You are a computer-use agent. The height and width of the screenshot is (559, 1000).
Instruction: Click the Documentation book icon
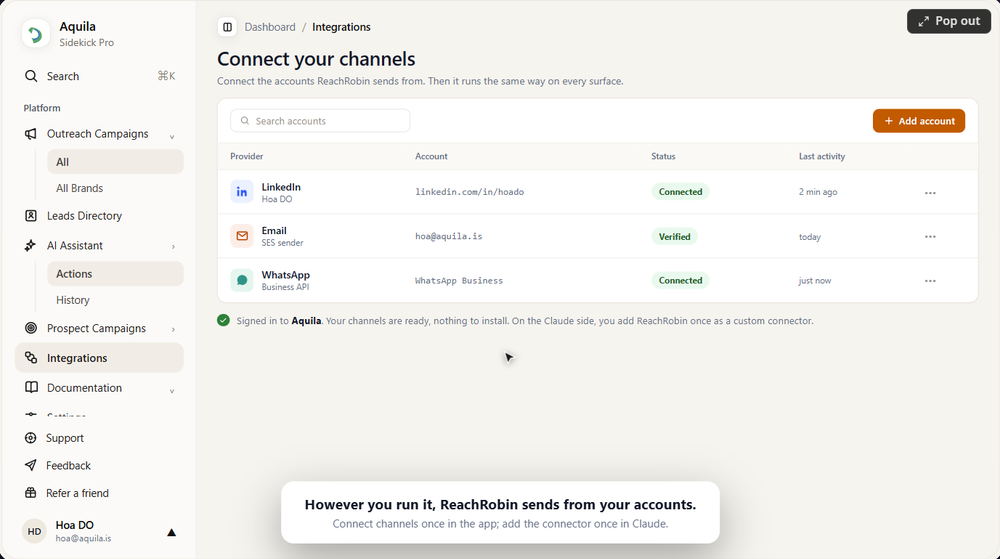click(x=31, y=387)
